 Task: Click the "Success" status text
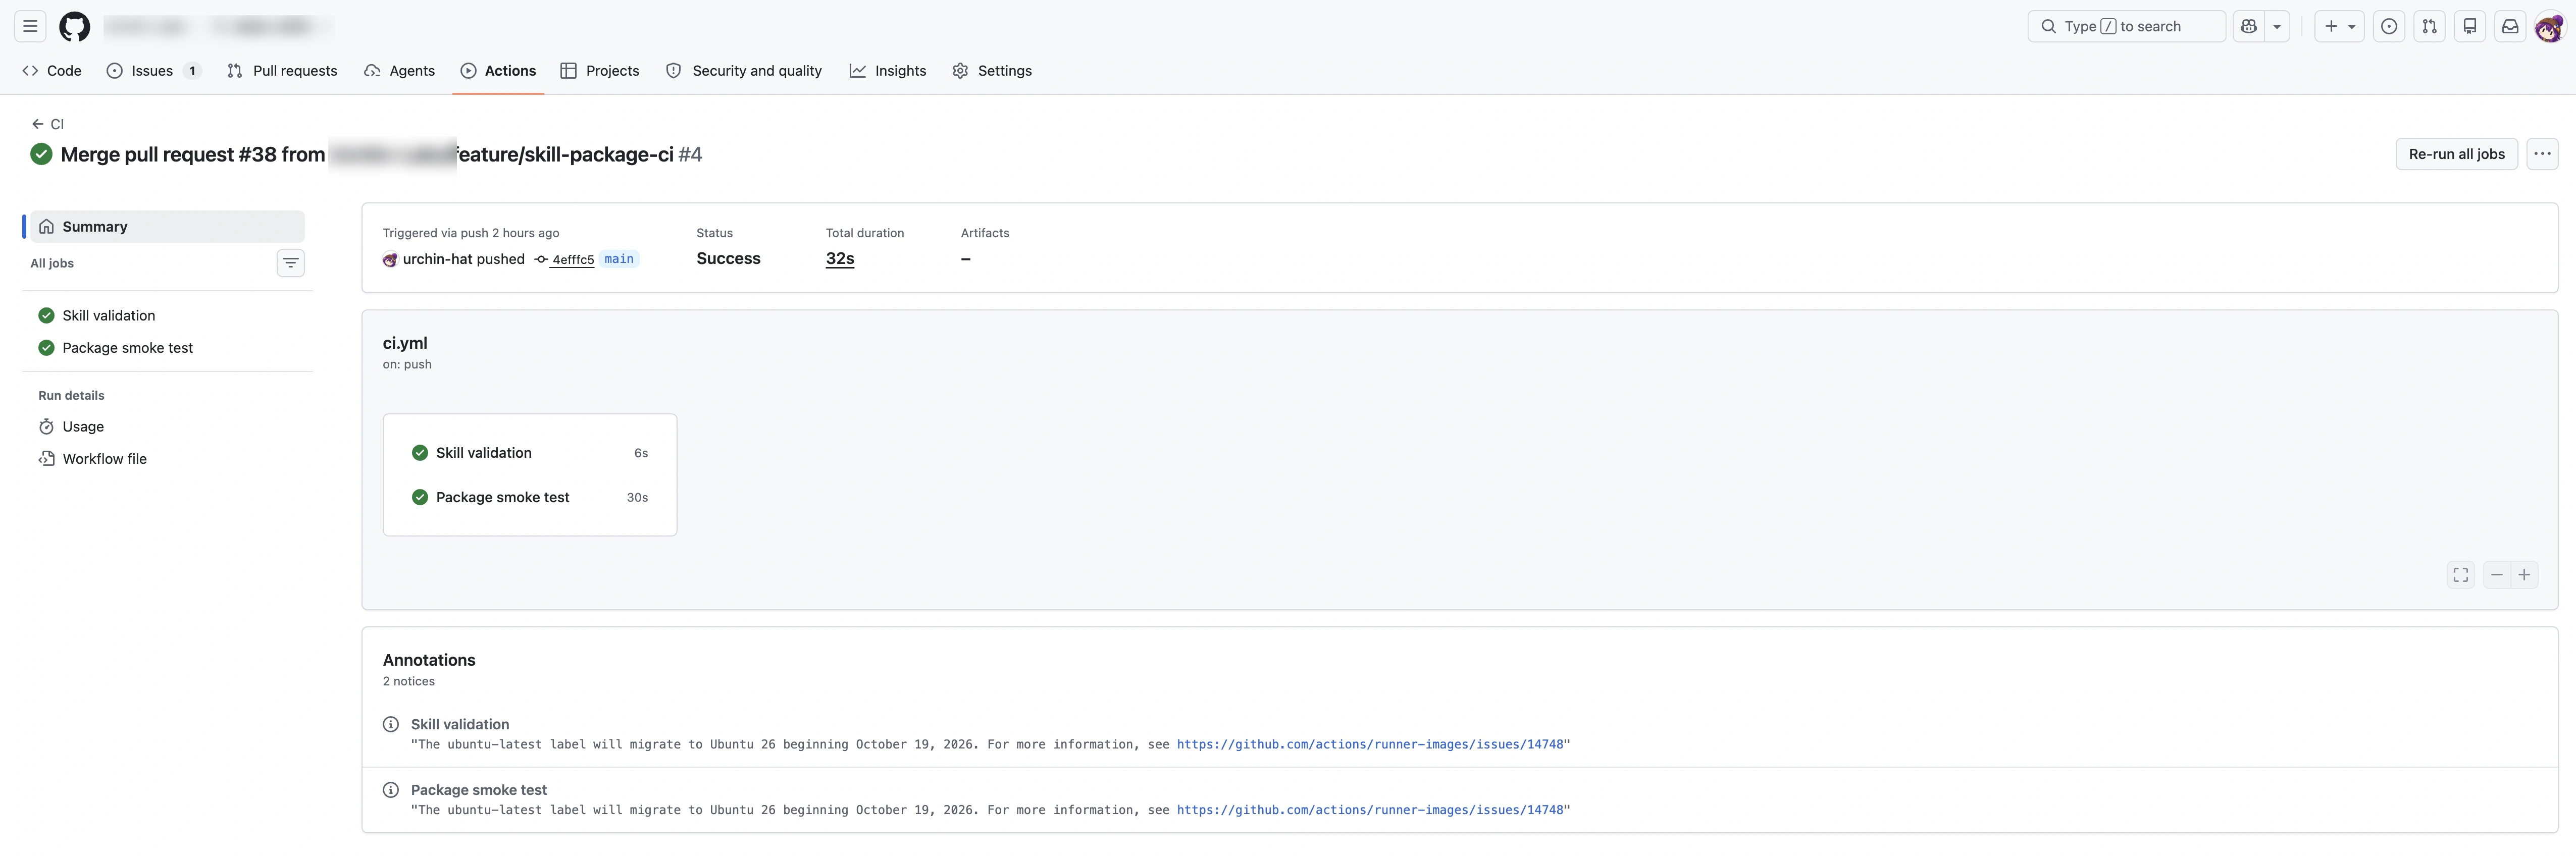[728, 258]
